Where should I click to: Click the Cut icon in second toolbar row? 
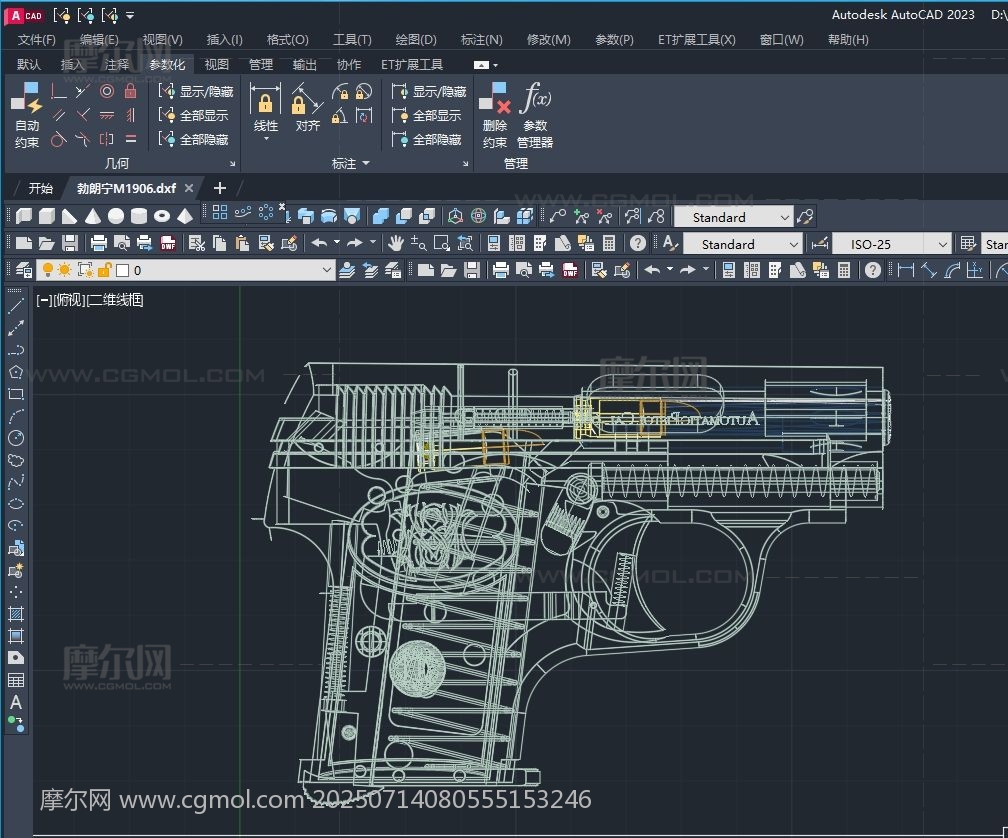(197, 244)
